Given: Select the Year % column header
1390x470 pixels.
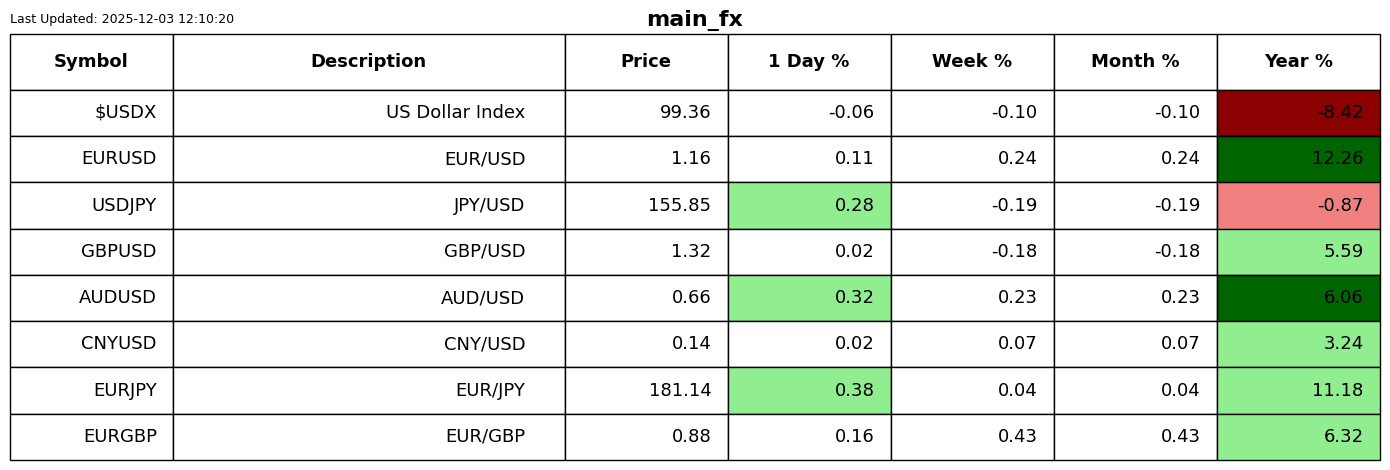Looking at the screenshot, I should click(1298, 62).
